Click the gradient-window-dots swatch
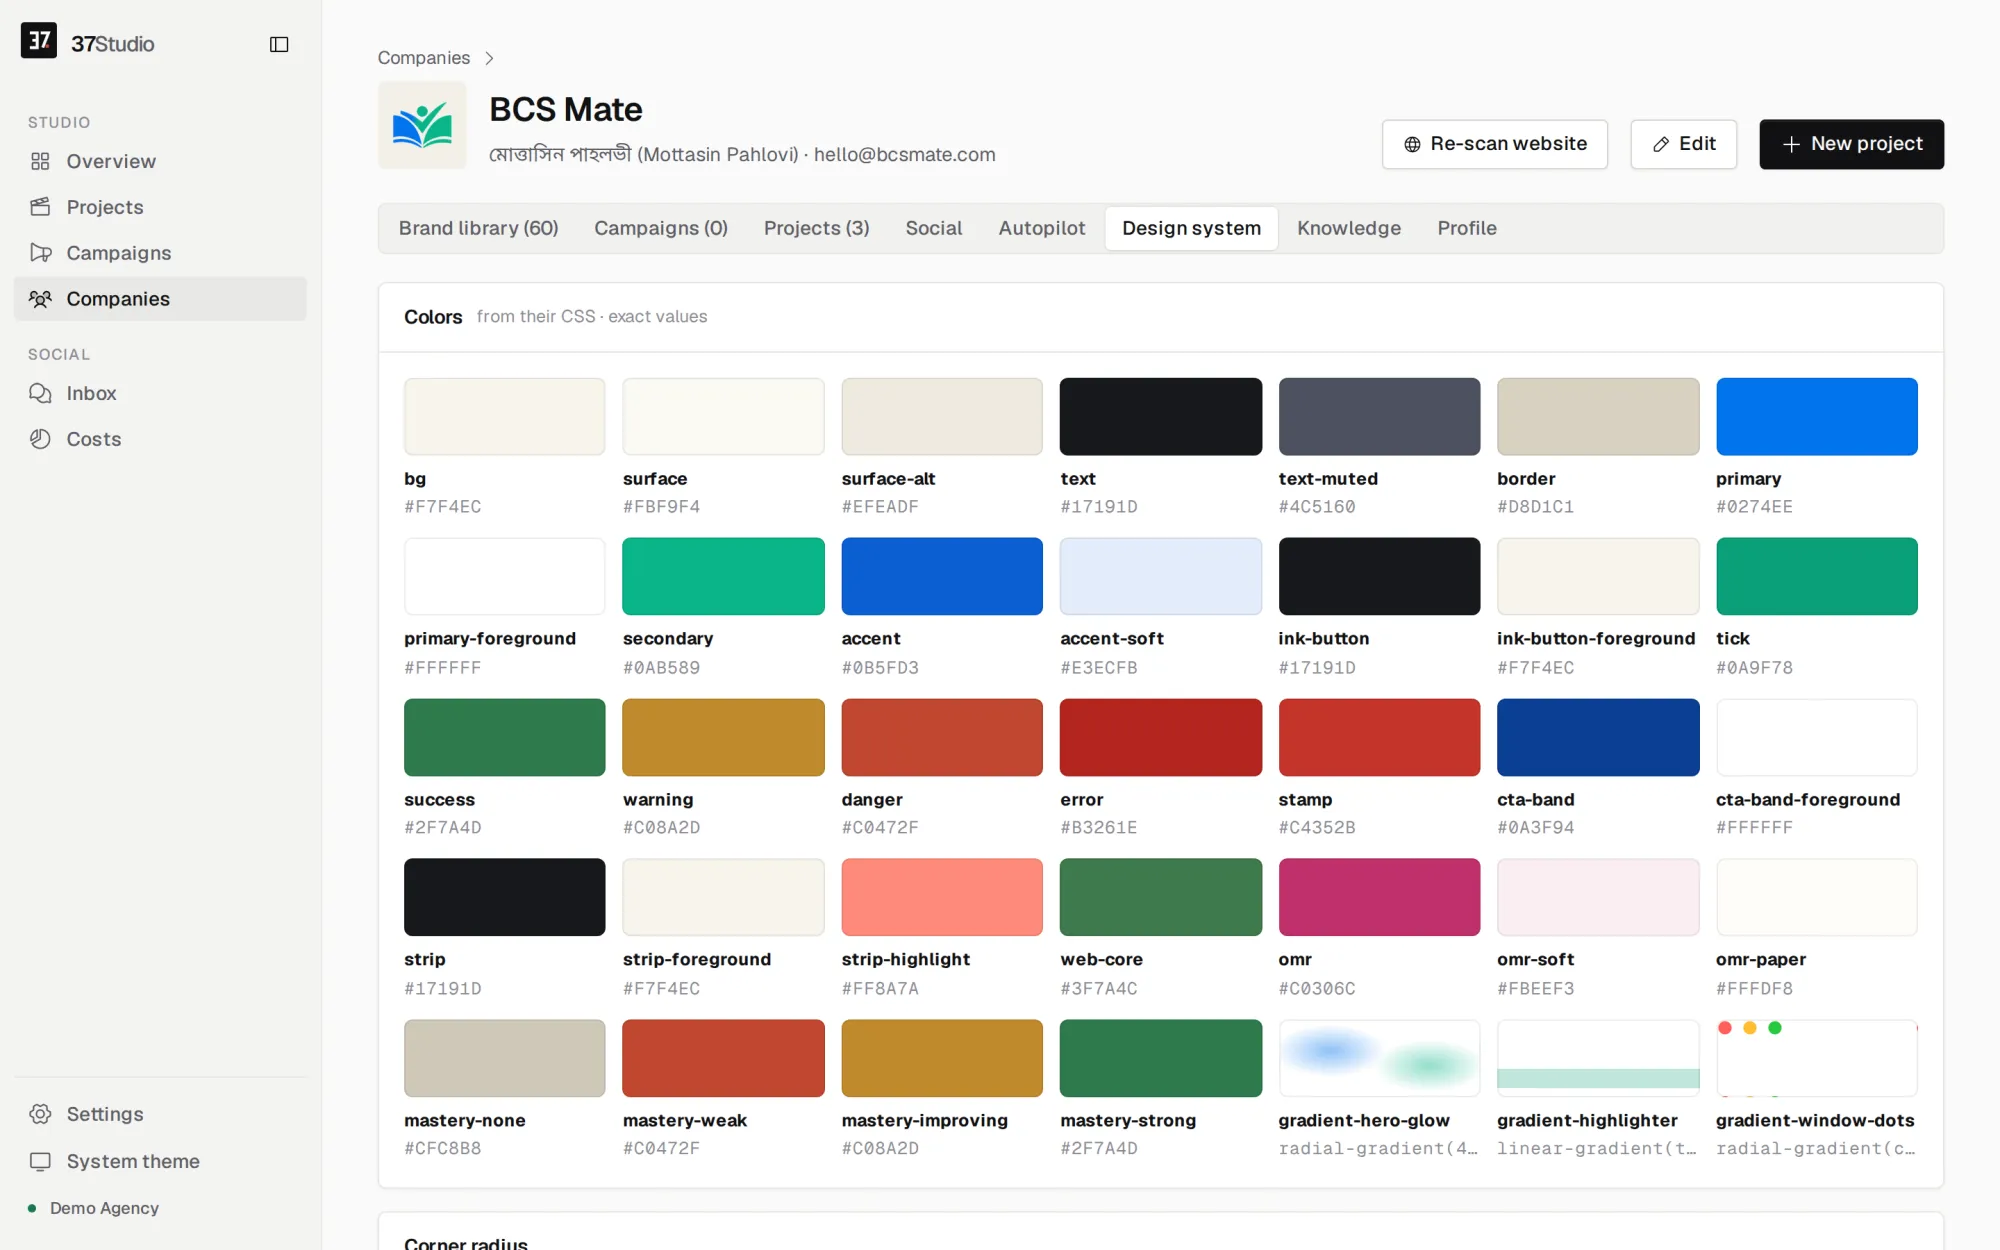Image resolution: width=2000 pixels, height=1250 pixels. pyautogui.click(x=1816, y=1058)
